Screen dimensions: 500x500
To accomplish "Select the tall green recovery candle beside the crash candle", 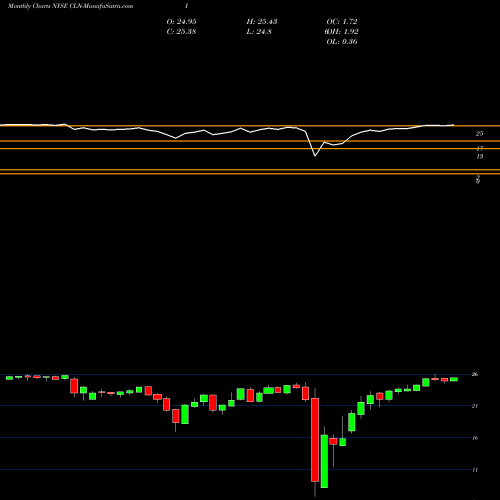I will pos(324,461).
